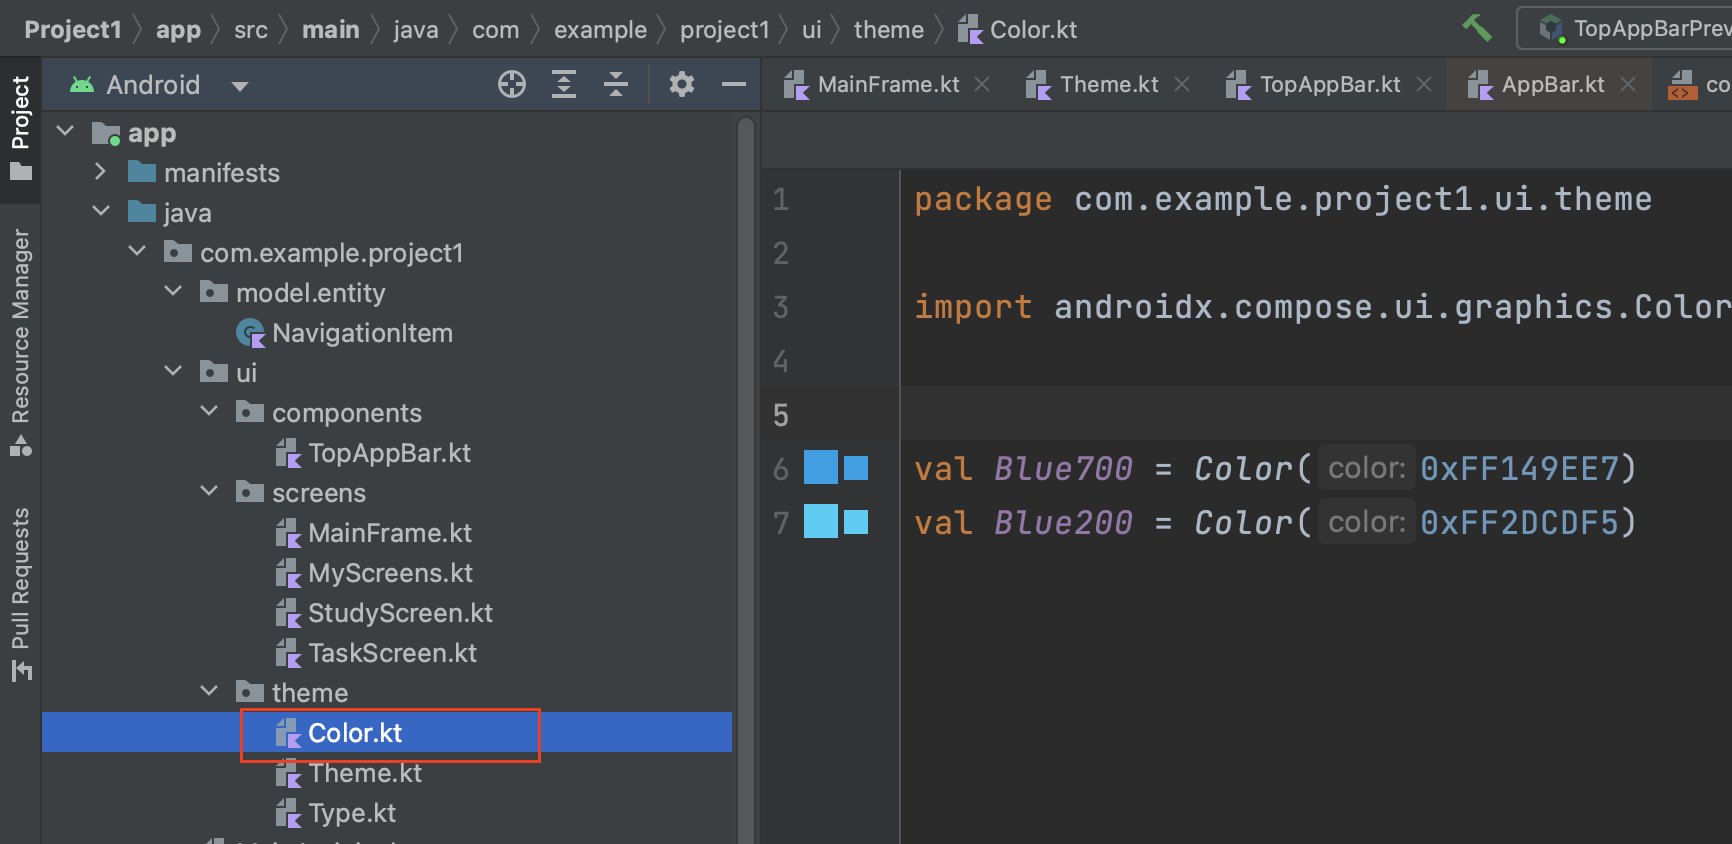Click the Expand All icon in Project panel
Viewport: 1732px width, 844px height.
564,85
